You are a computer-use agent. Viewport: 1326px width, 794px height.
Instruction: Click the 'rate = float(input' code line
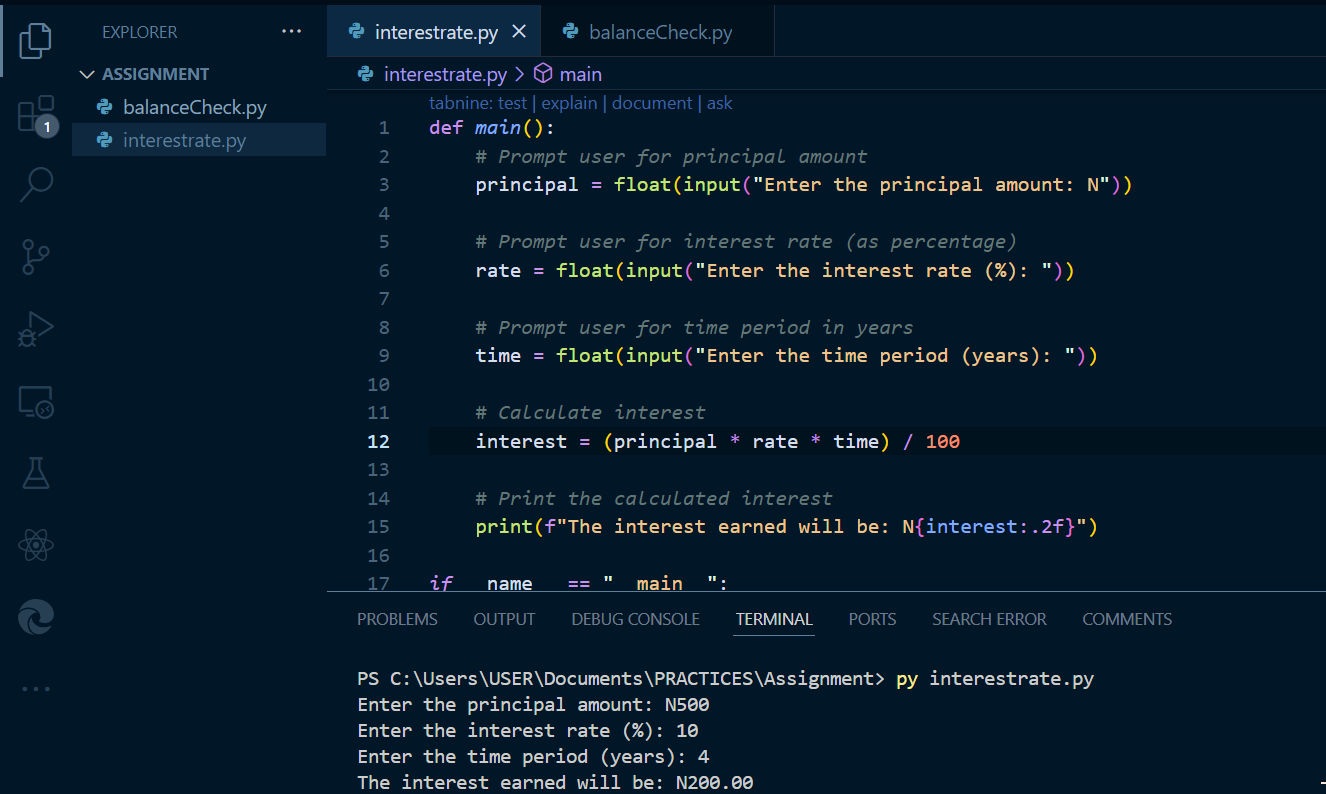click(x=774, y=270)
